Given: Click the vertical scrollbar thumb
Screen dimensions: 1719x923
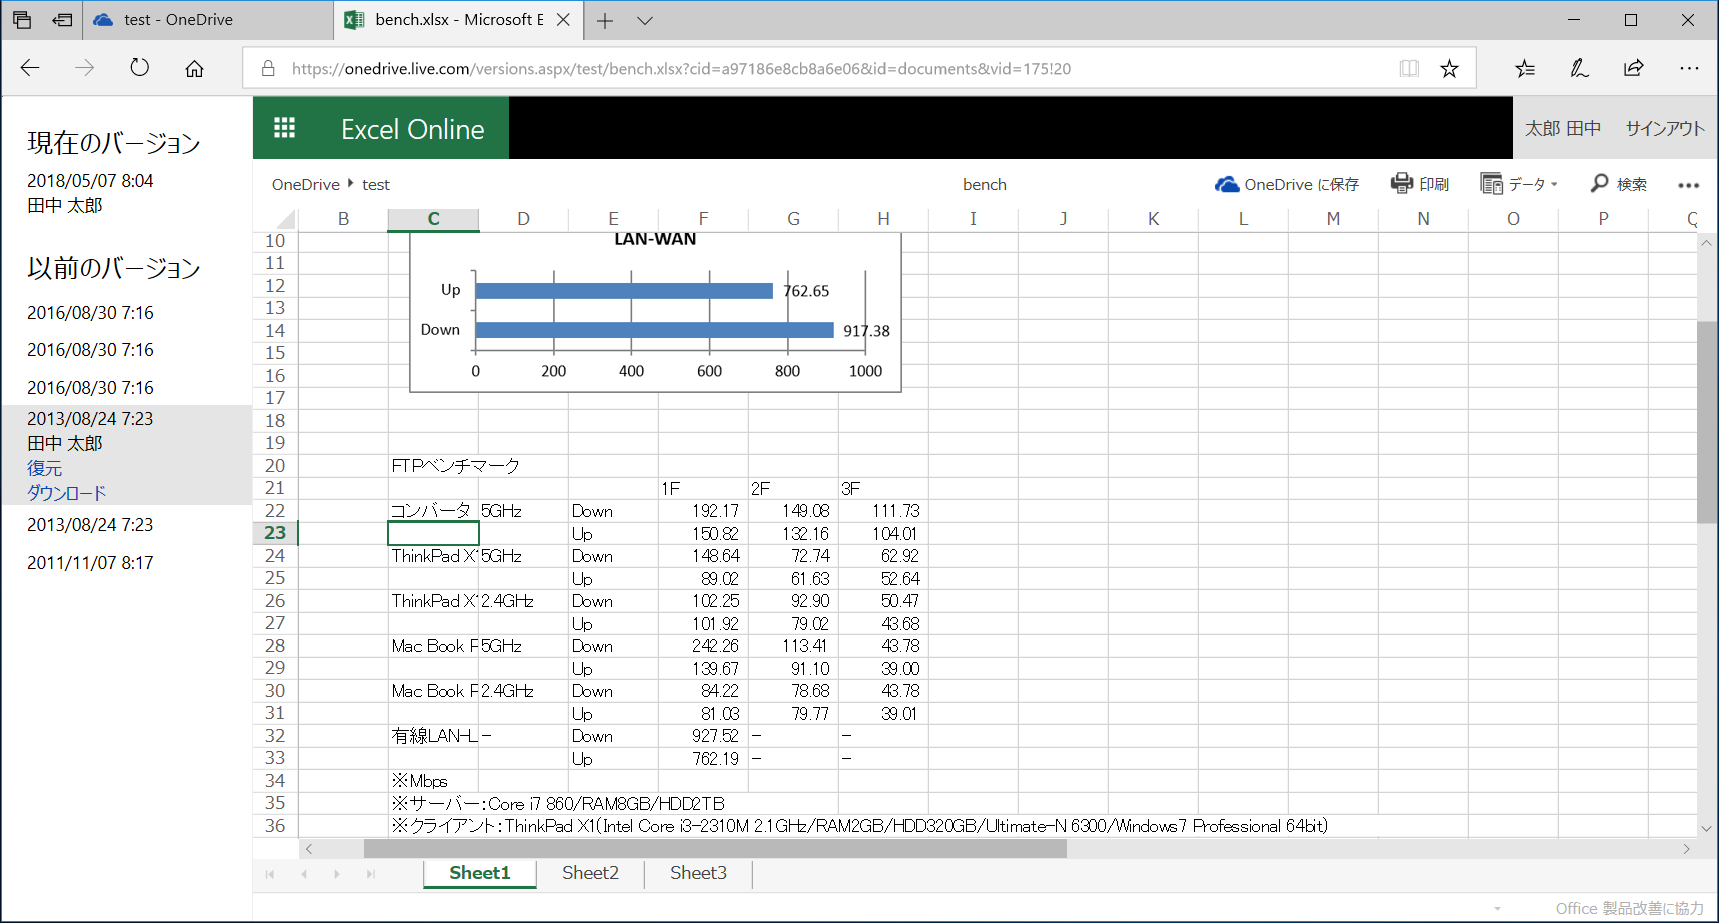Looking at the screenshot, I should (1707, 422).
